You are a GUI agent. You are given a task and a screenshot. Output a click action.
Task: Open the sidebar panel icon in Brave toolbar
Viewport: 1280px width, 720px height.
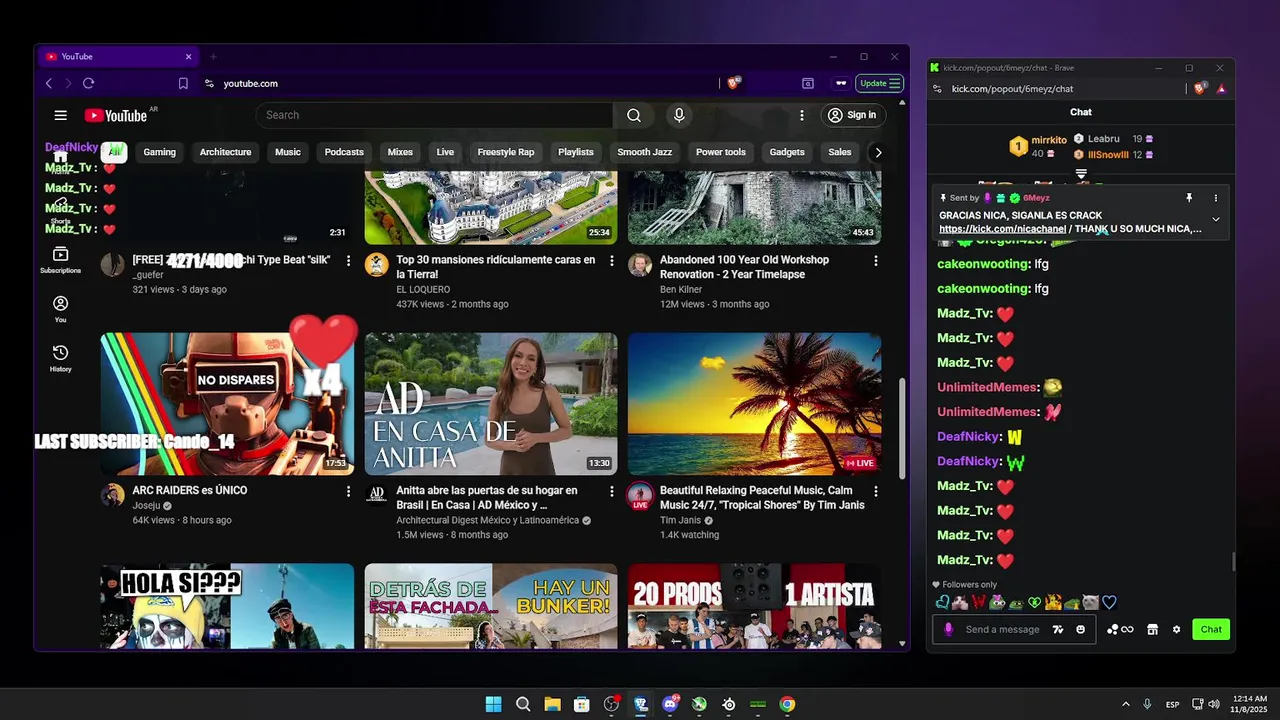click(x=808, y=83)
